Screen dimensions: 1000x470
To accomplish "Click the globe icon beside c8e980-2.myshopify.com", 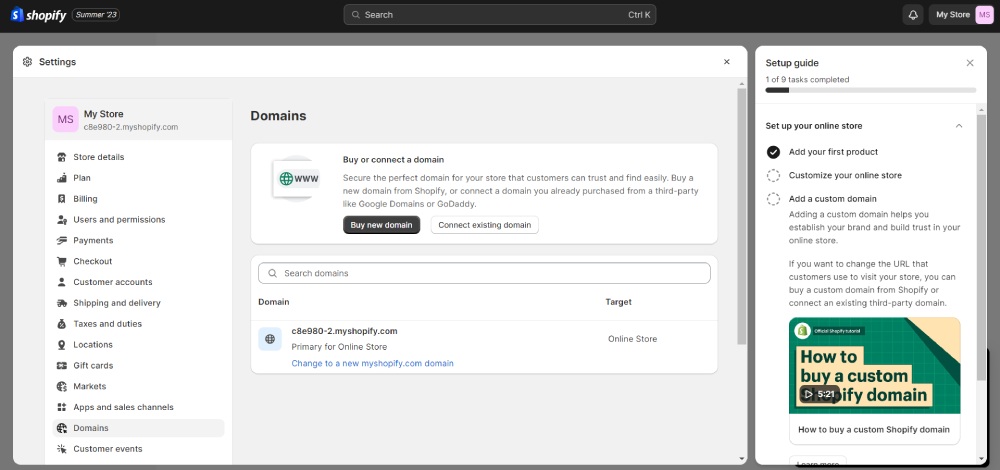I will click(x=270, y=339).
